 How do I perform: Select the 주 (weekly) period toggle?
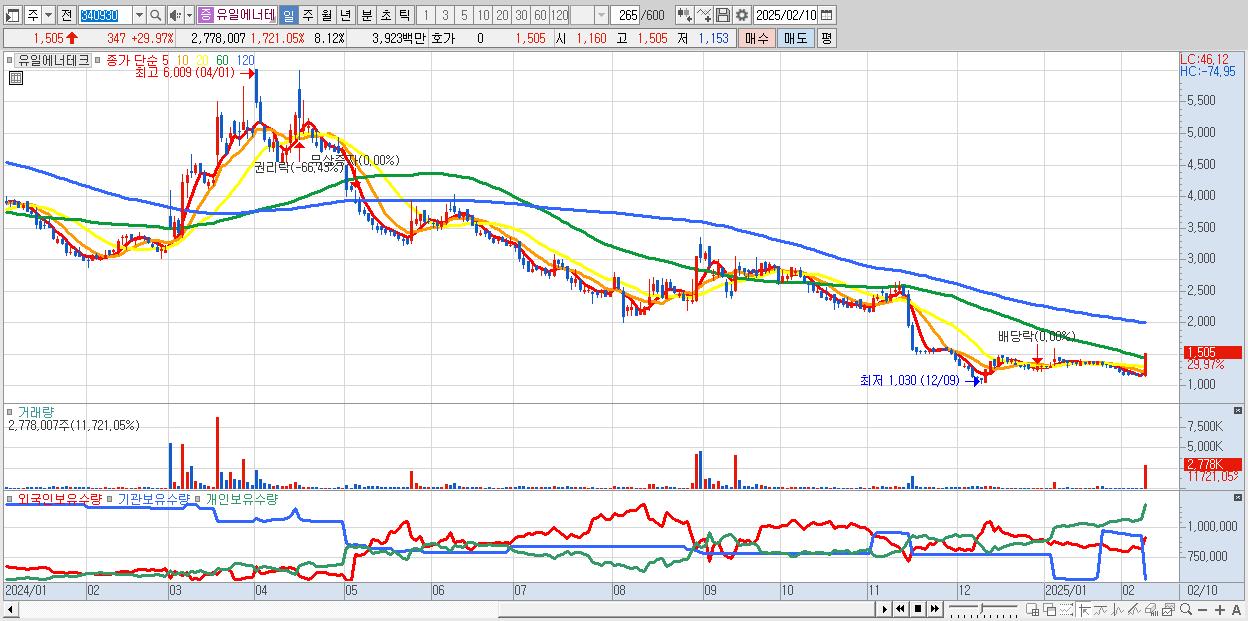[x=307, y=15]
